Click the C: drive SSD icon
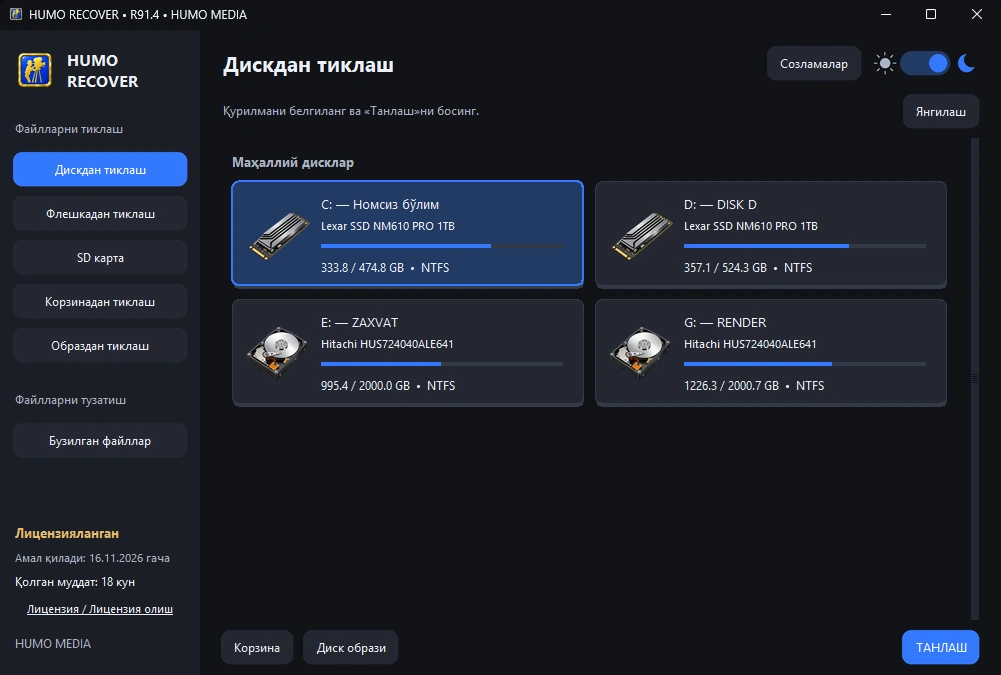1001x675 pixels. coord(280,235)
